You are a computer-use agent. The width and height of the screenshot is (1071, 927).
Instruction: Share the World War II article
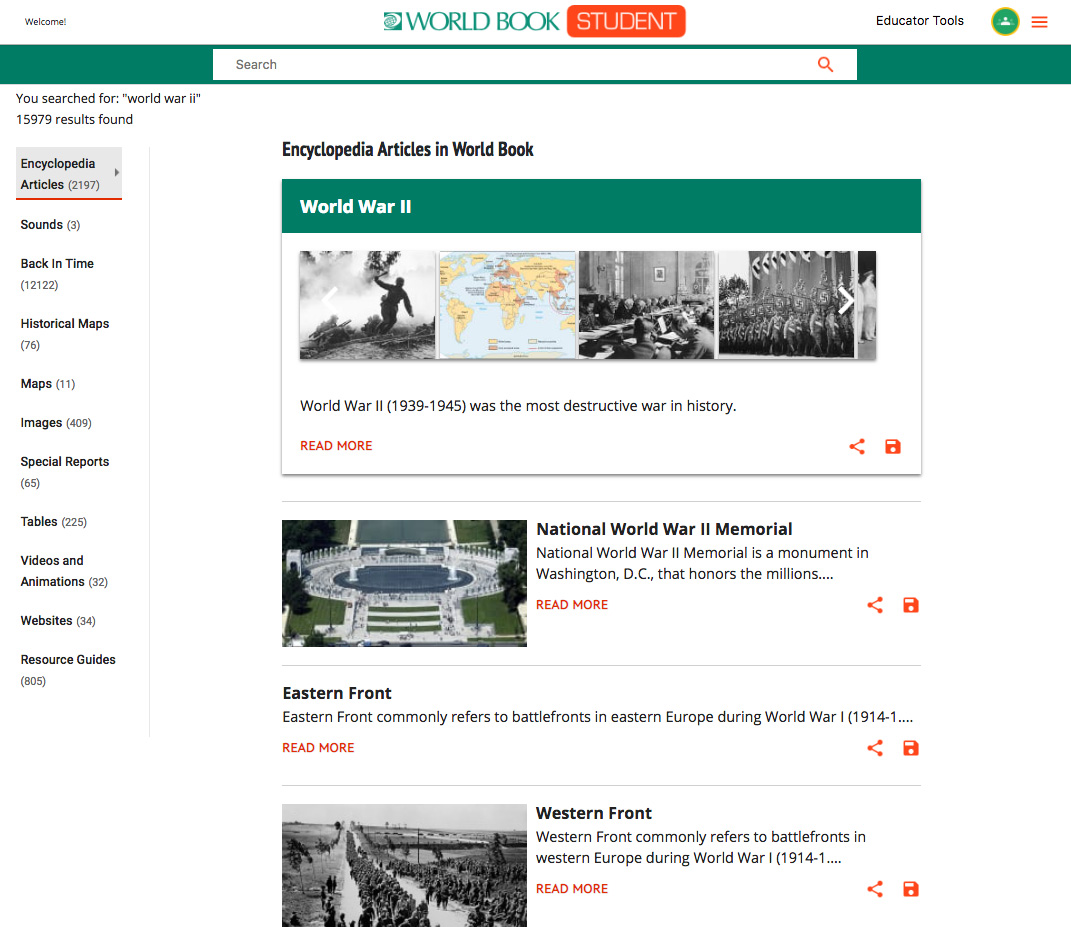pyautogui.click(x=857, y=446)
